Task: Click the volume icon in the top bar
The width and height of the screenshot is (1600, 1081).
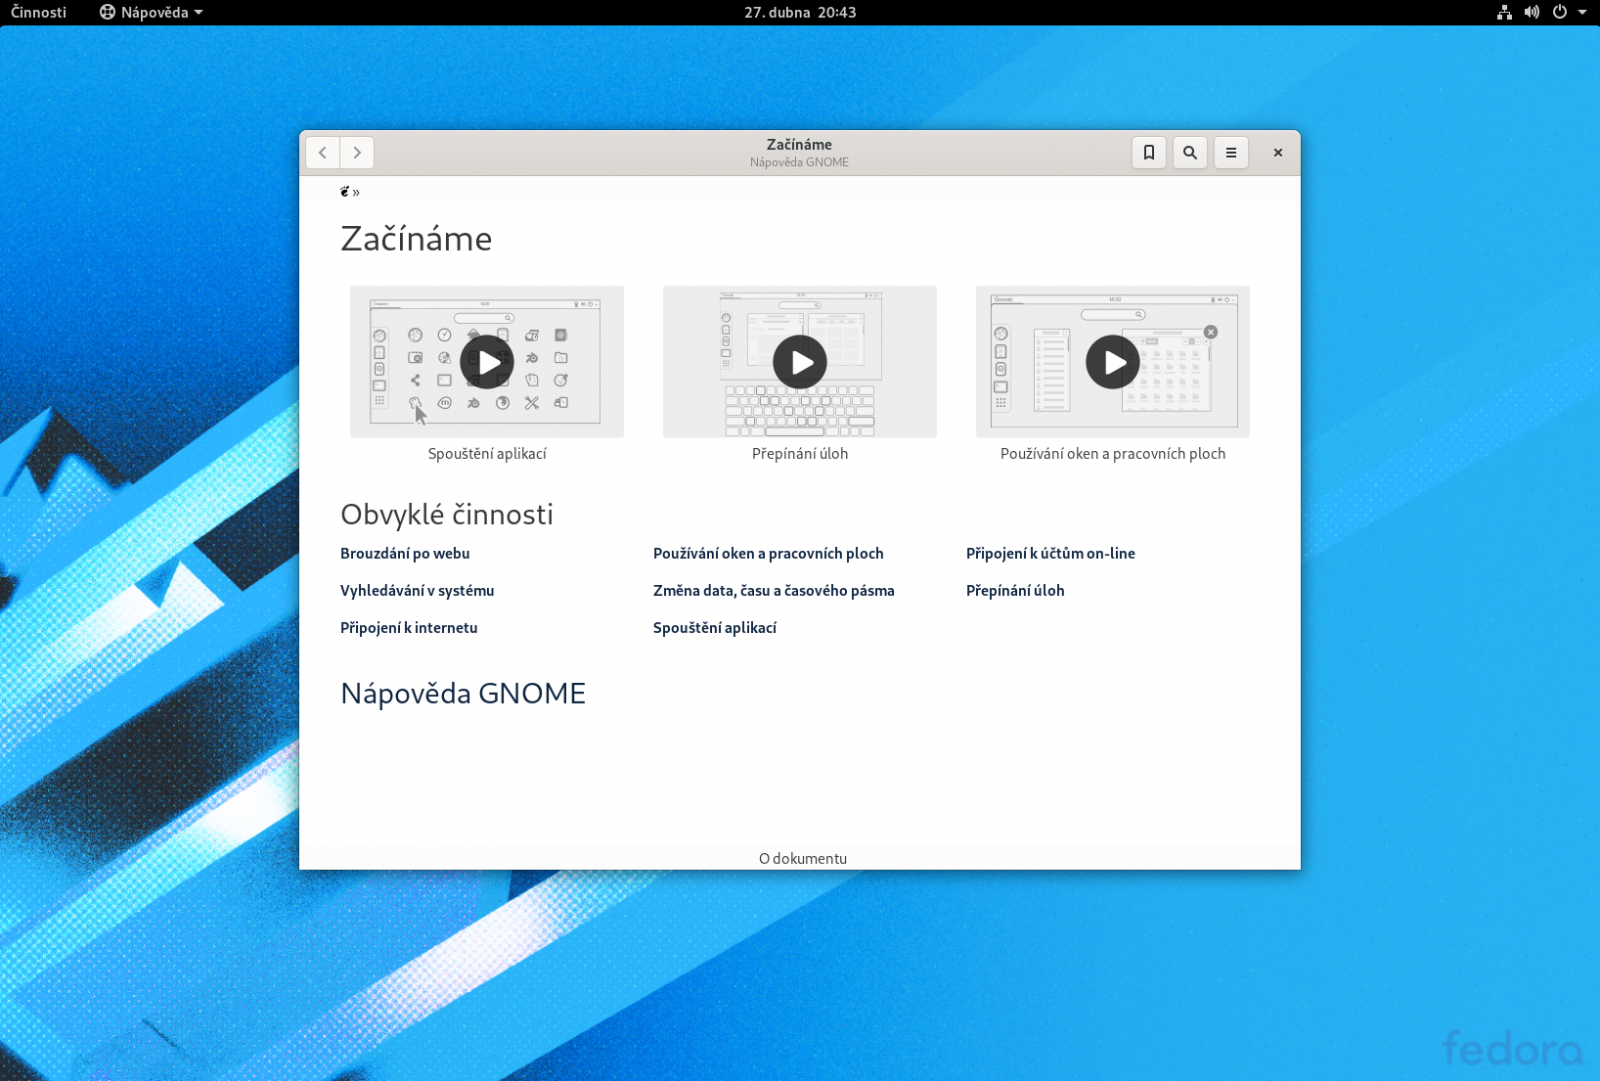Action: pos(1532,12)
